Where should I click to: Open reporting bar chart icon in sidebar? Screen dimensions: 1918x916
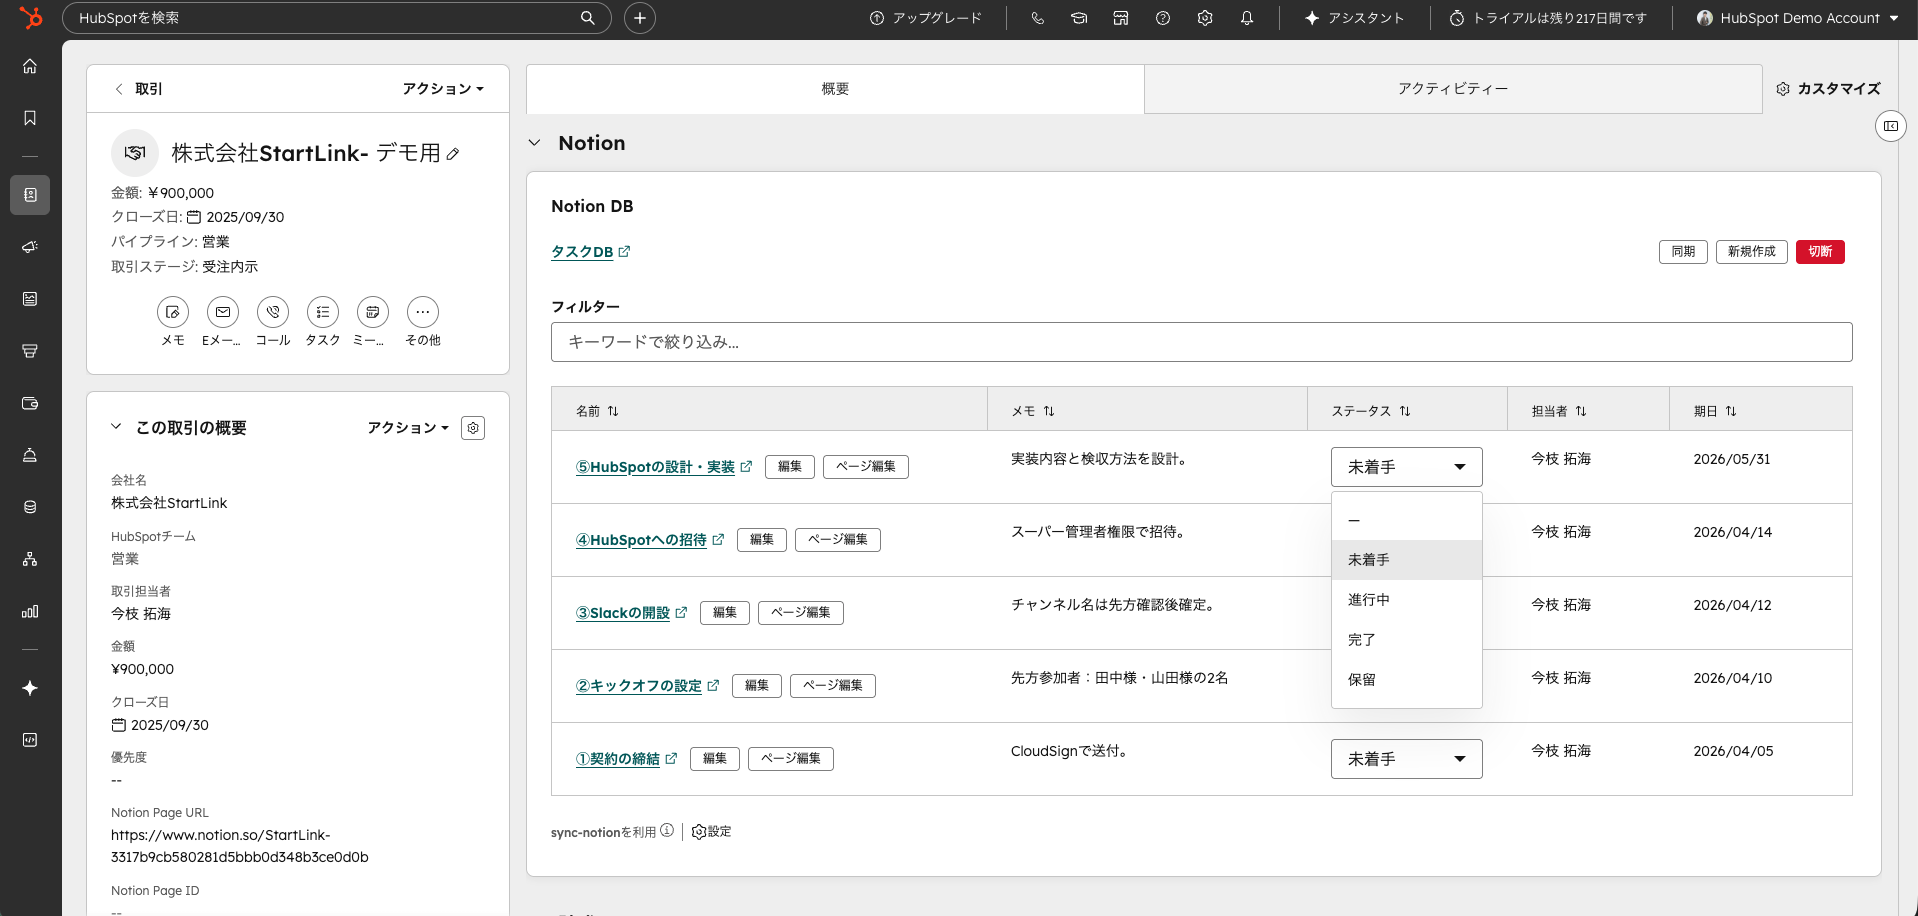coord(30,611)
